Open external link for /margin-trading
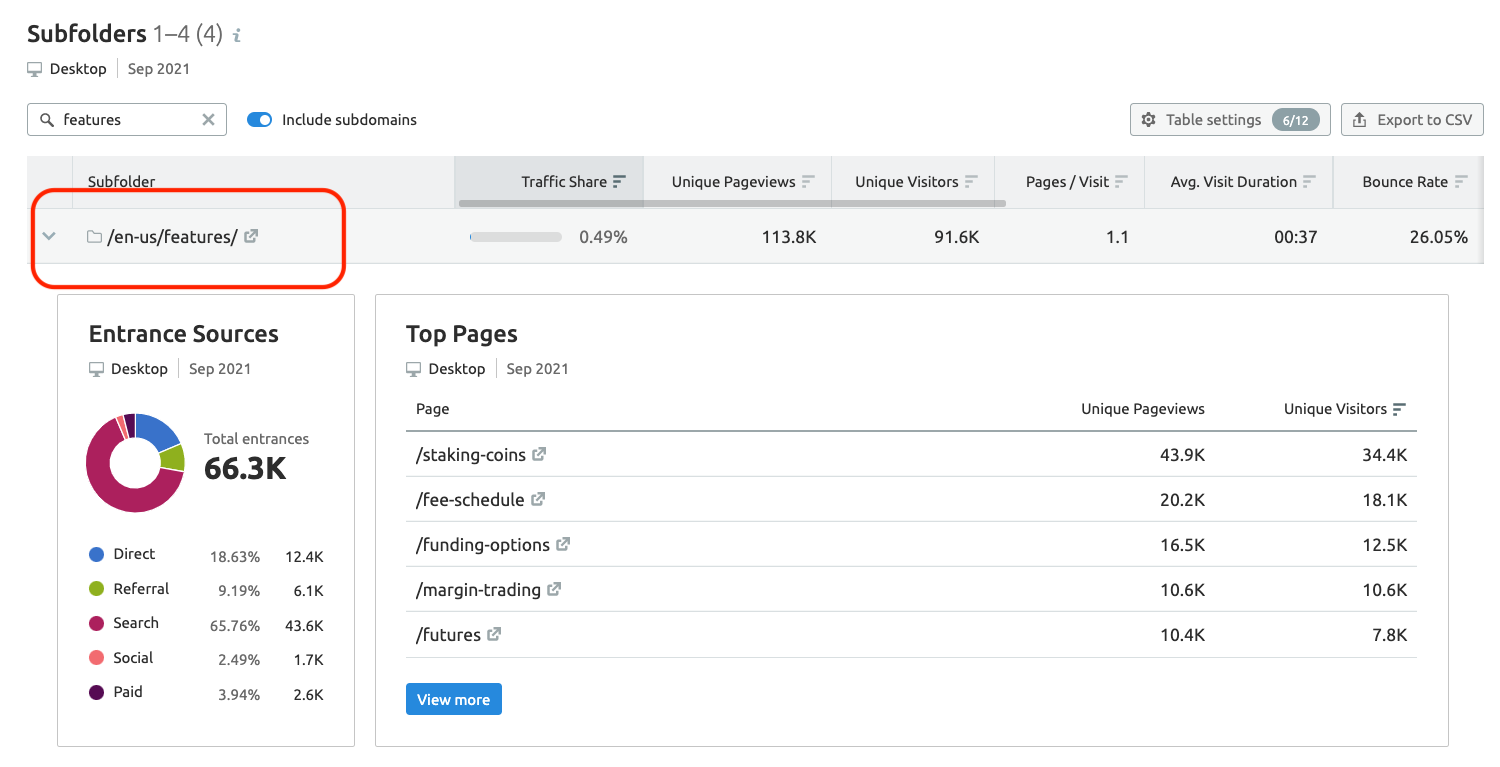 tap(554, 589)
